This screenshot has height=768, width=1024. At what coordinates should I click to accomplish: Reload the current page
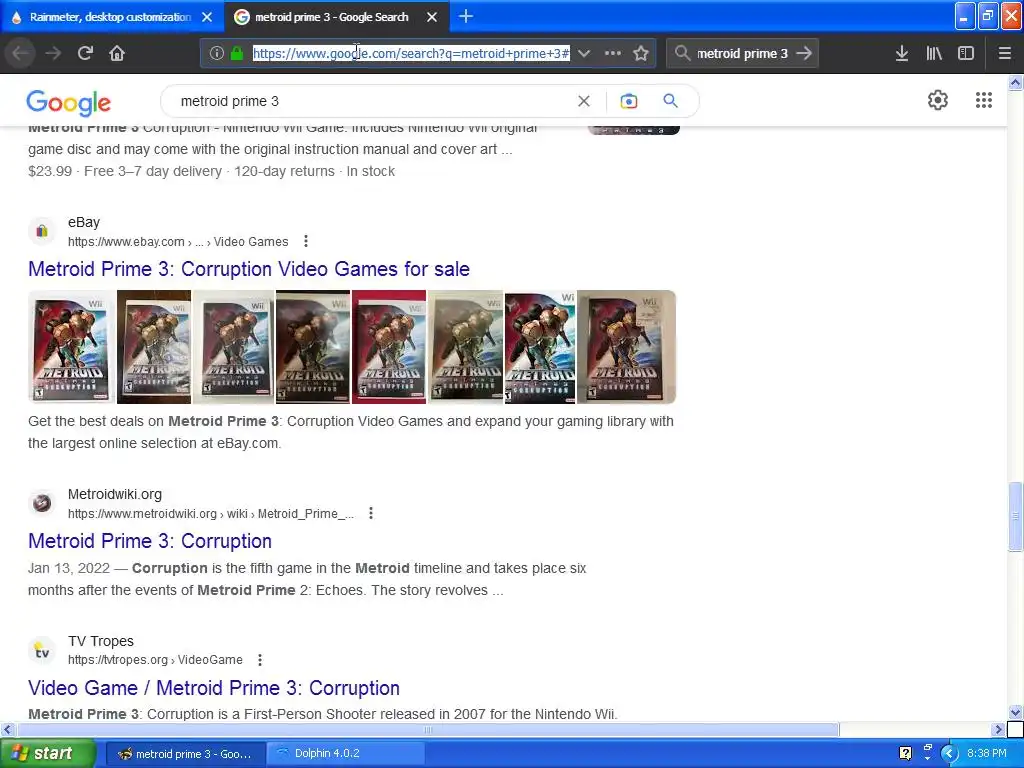[85, 54]
